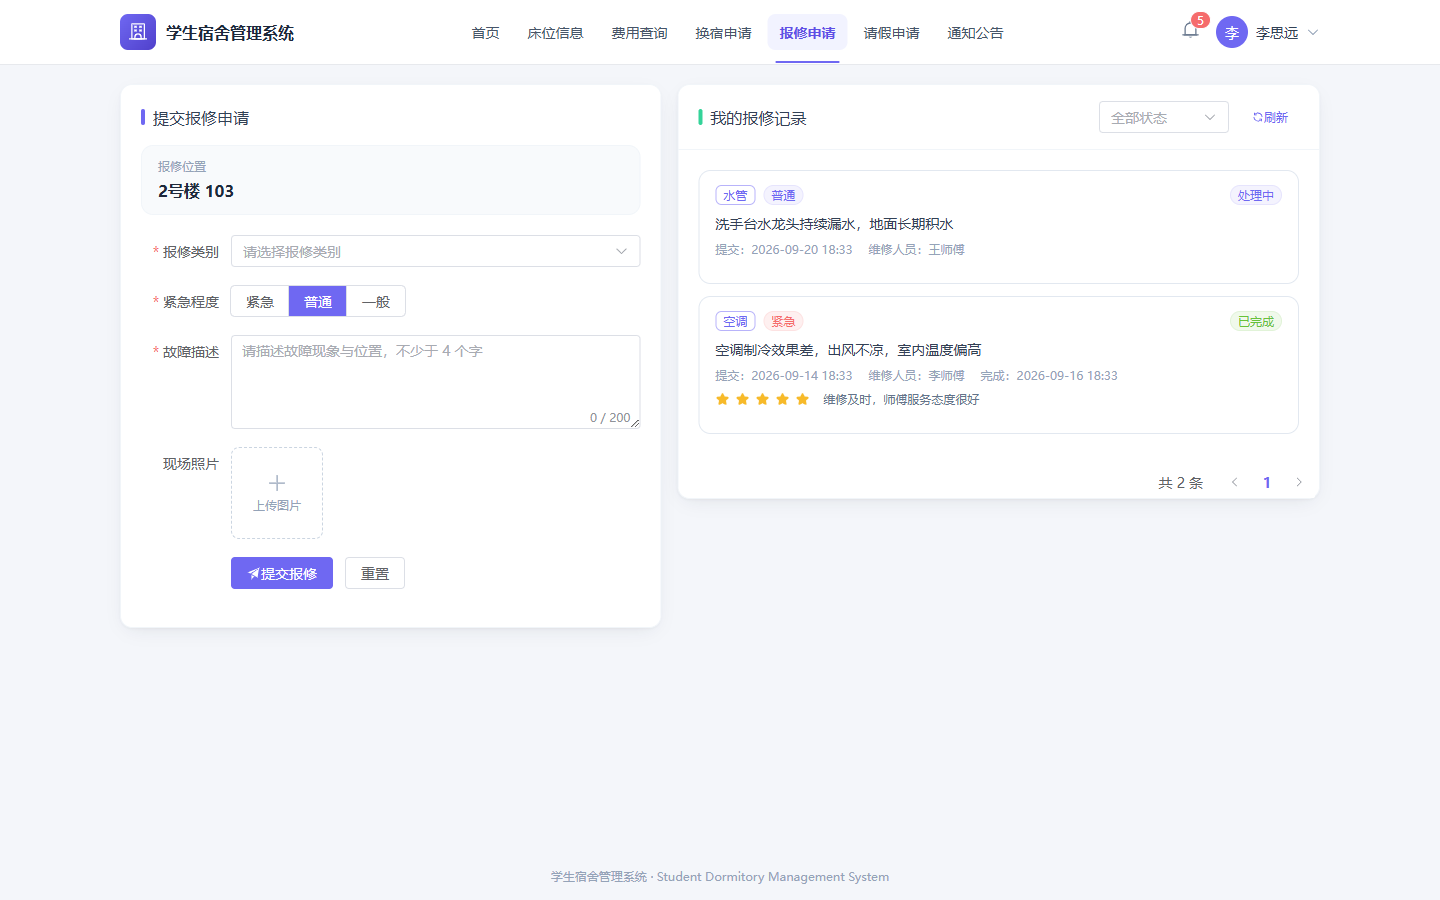This screenshot has height=900, width=1440.
Task: Click the dormitory system logo icon
Action: point(138,32)
